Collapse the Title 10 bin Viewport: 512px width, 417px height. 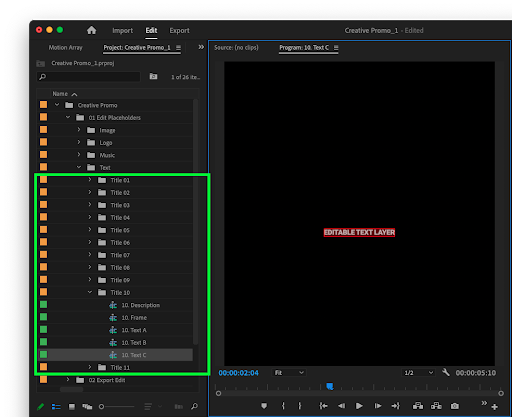pos(90,292)
